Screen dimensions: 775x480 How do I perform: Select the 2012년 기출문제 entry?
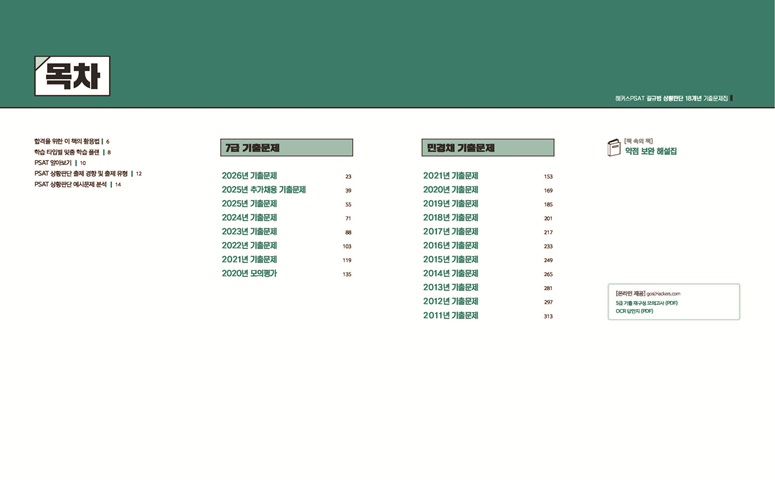coord(450,301)
